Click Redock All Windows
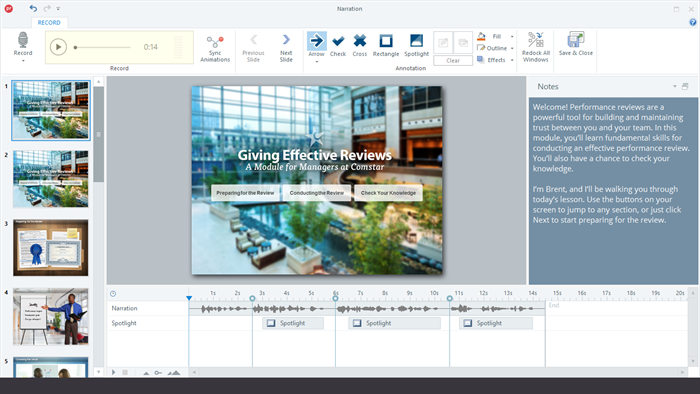Image resolution: width=700 pixels, height=394 pixels. [x=536, y=47]
